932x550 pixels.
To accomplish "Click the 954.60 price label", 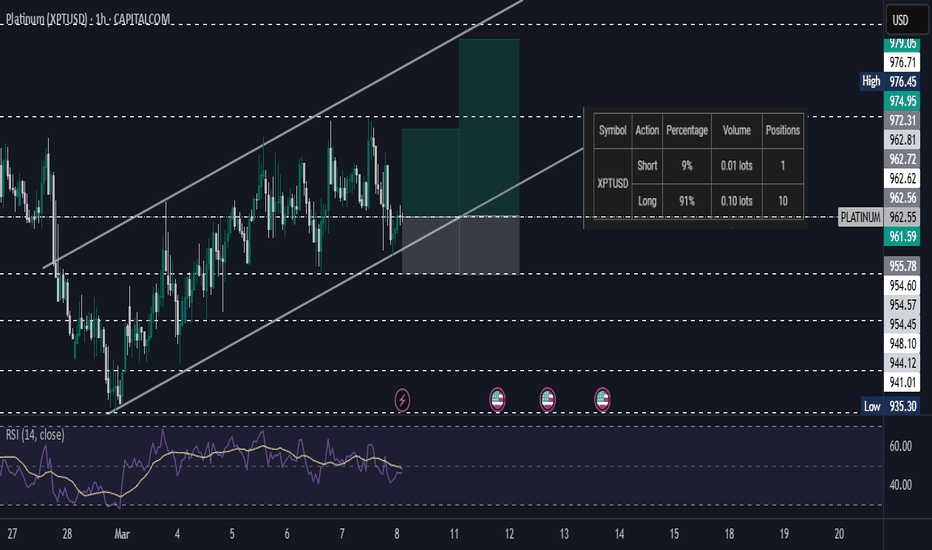I will tap(902, 285).
